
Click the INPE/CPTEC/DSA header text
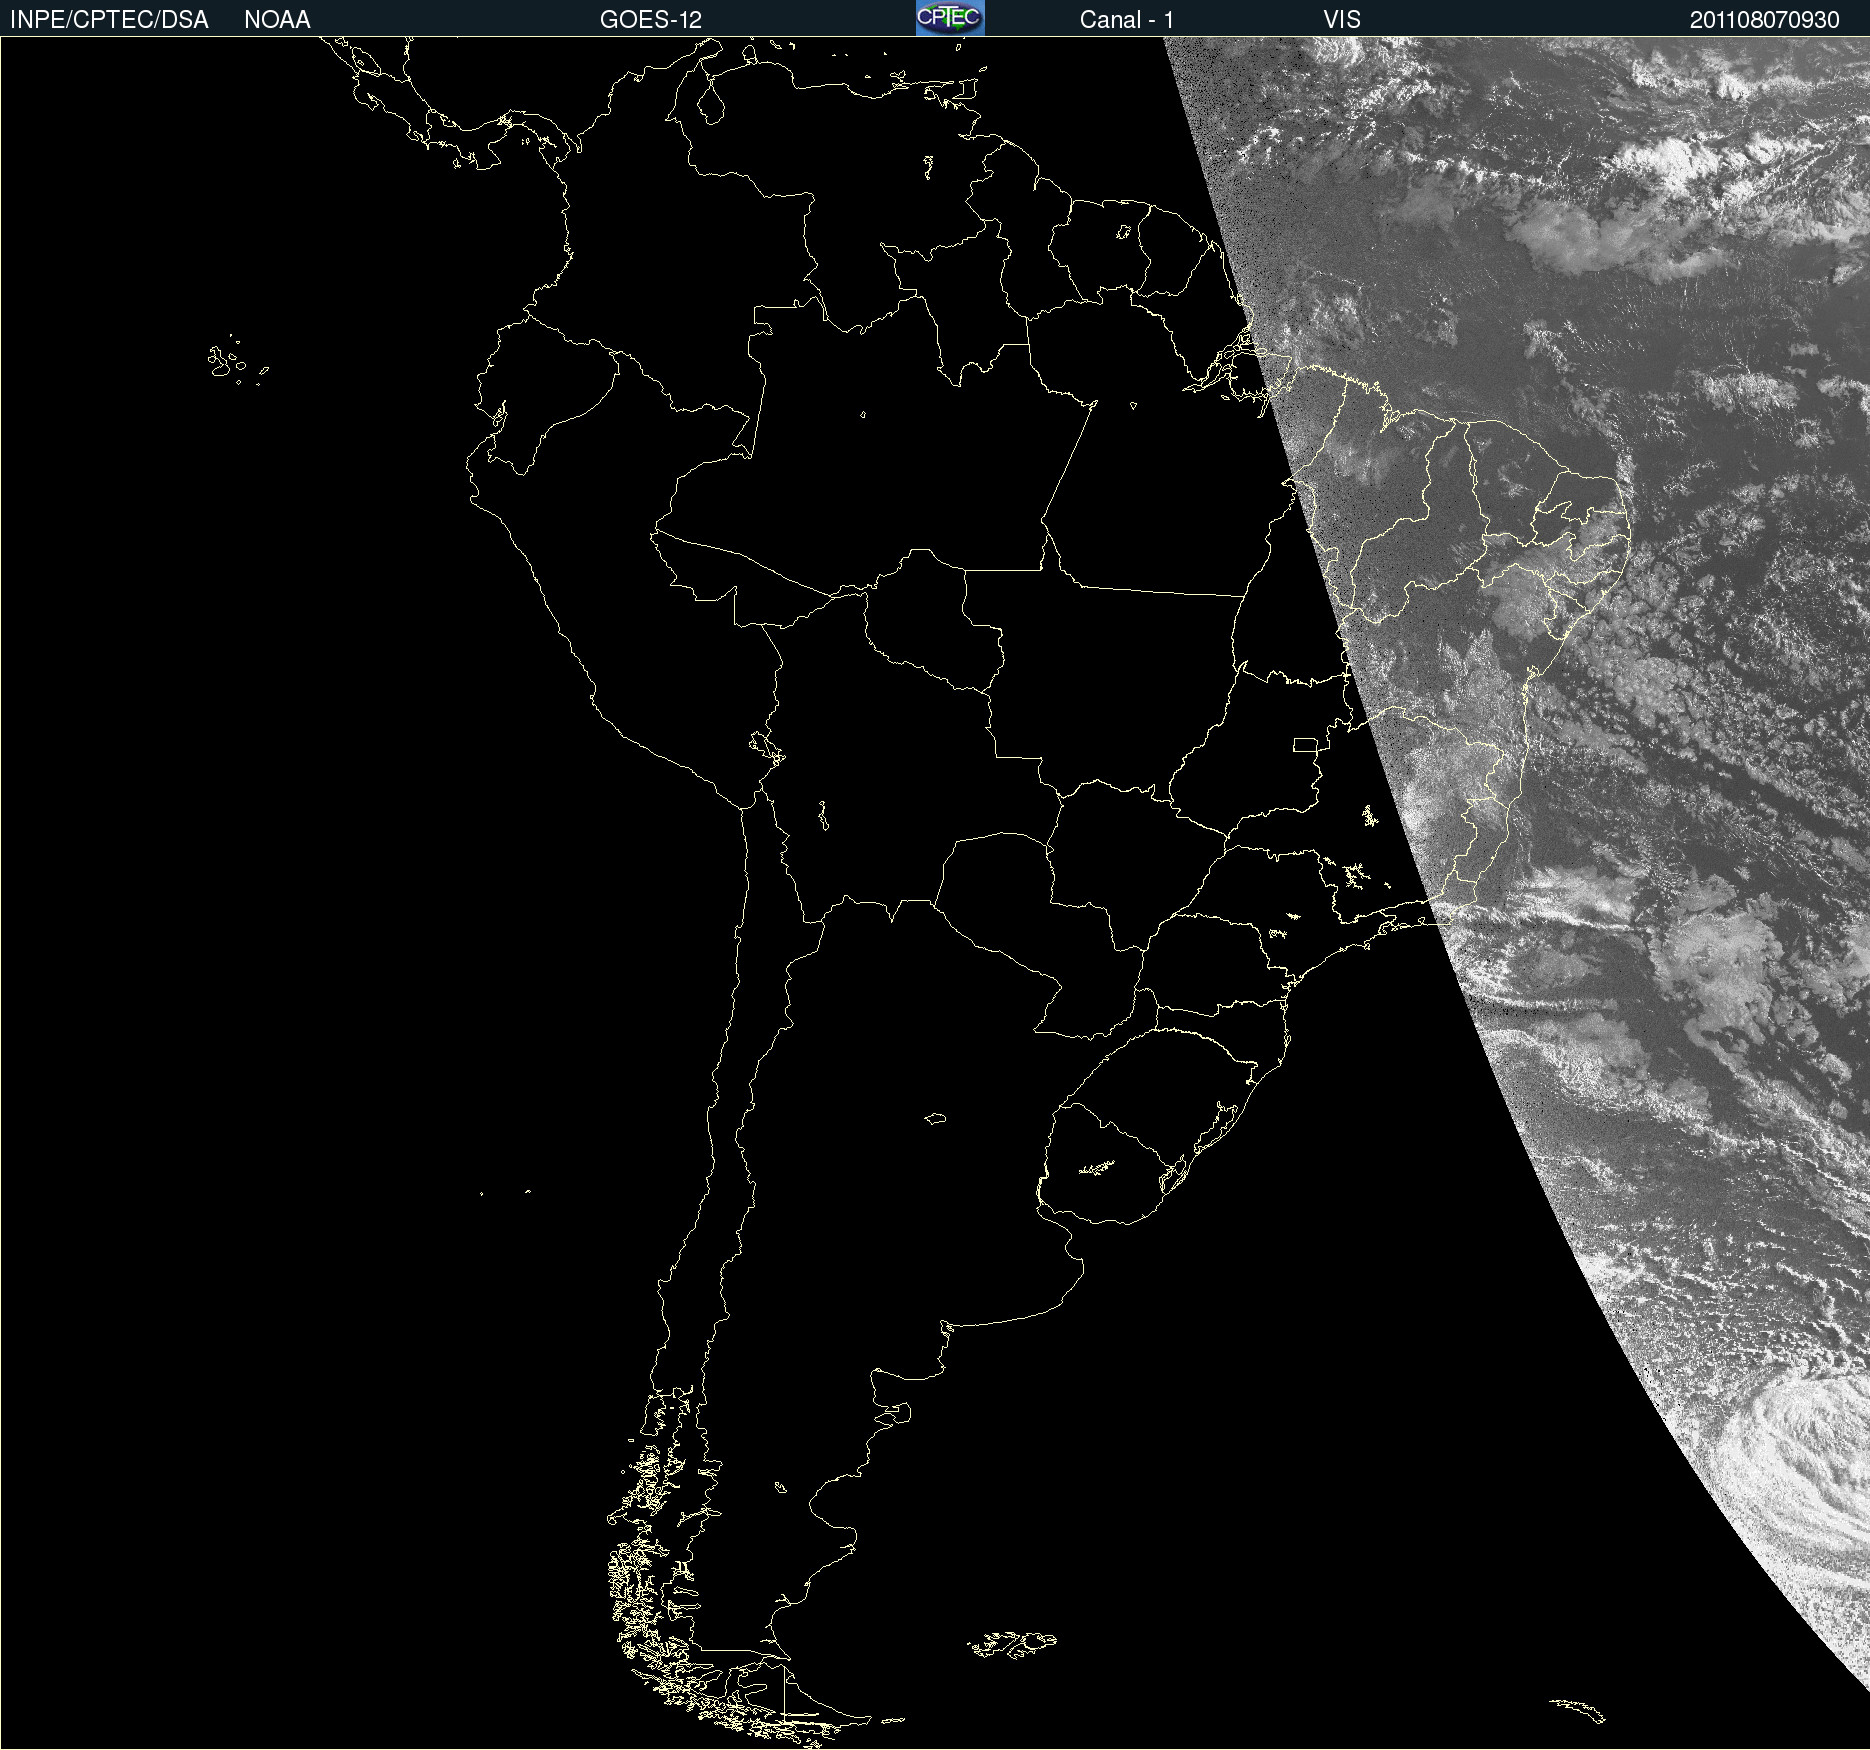pyautogui.click(x=109, y=20)
